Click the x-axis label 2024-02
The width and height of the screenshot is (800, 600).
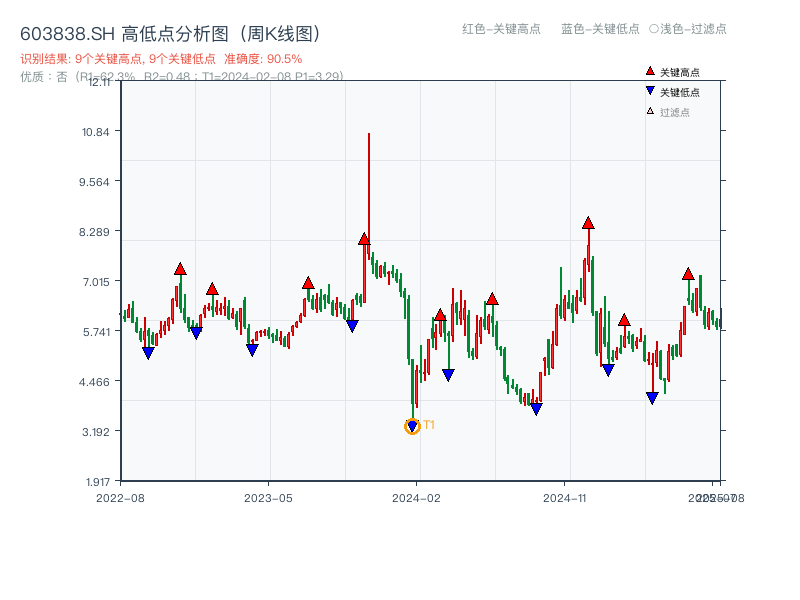(x=416, y=498)
